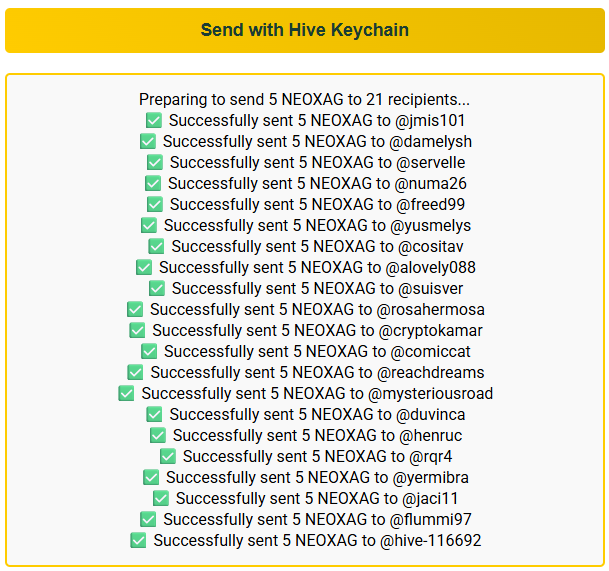609x571 pixels.
Task: Click green checkmark icon for @alovely088
Action: [x=144, y=267]
